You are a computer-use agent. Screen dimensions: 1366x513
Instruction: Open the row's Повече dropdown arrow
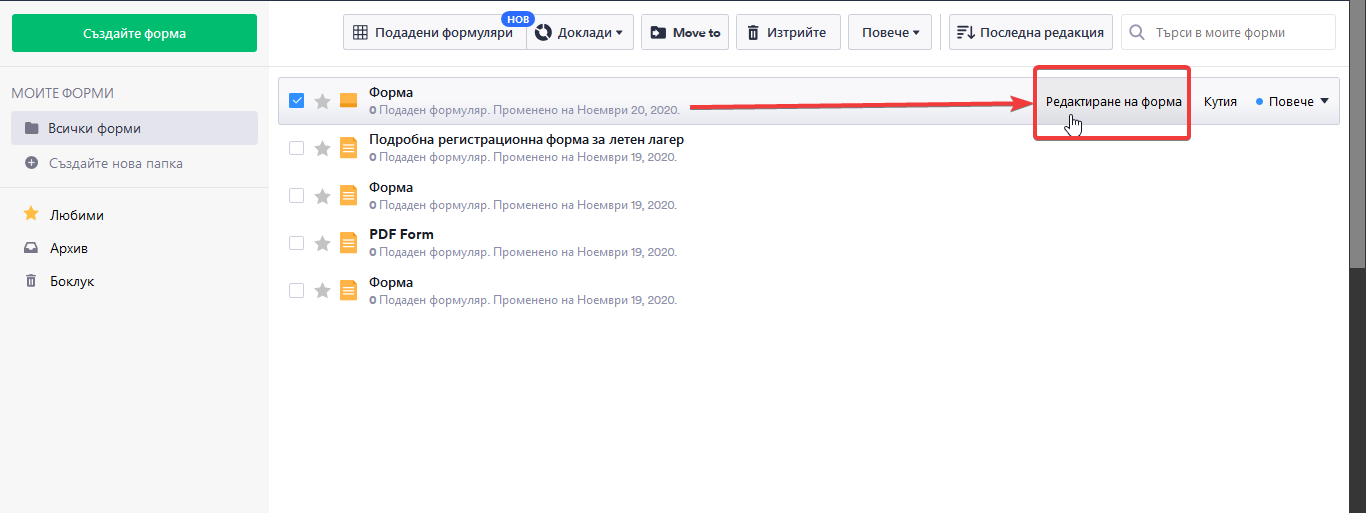coord(1324,101)
